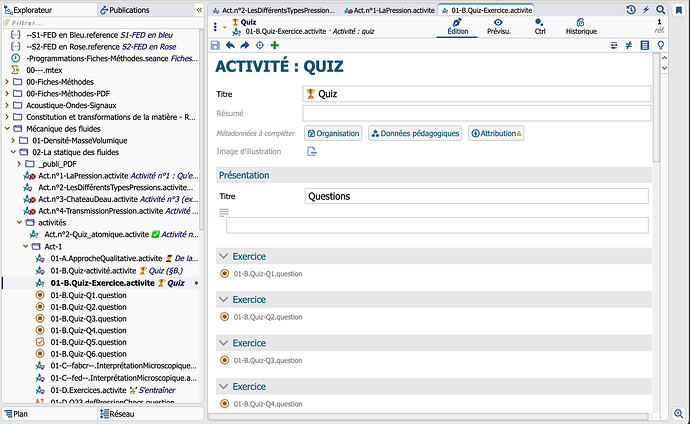Click the Attribution metadata button
Viewport: 690px width, 424px height.
click(496, 133)
